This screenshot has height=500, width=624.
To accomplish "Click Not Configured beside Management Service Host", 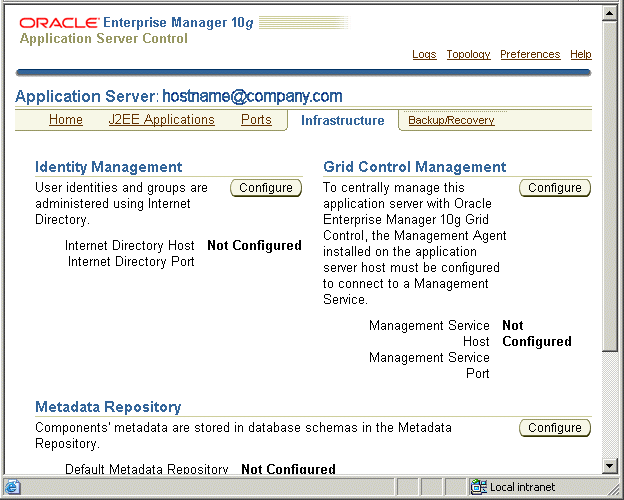I will click(x=537, y=334).
